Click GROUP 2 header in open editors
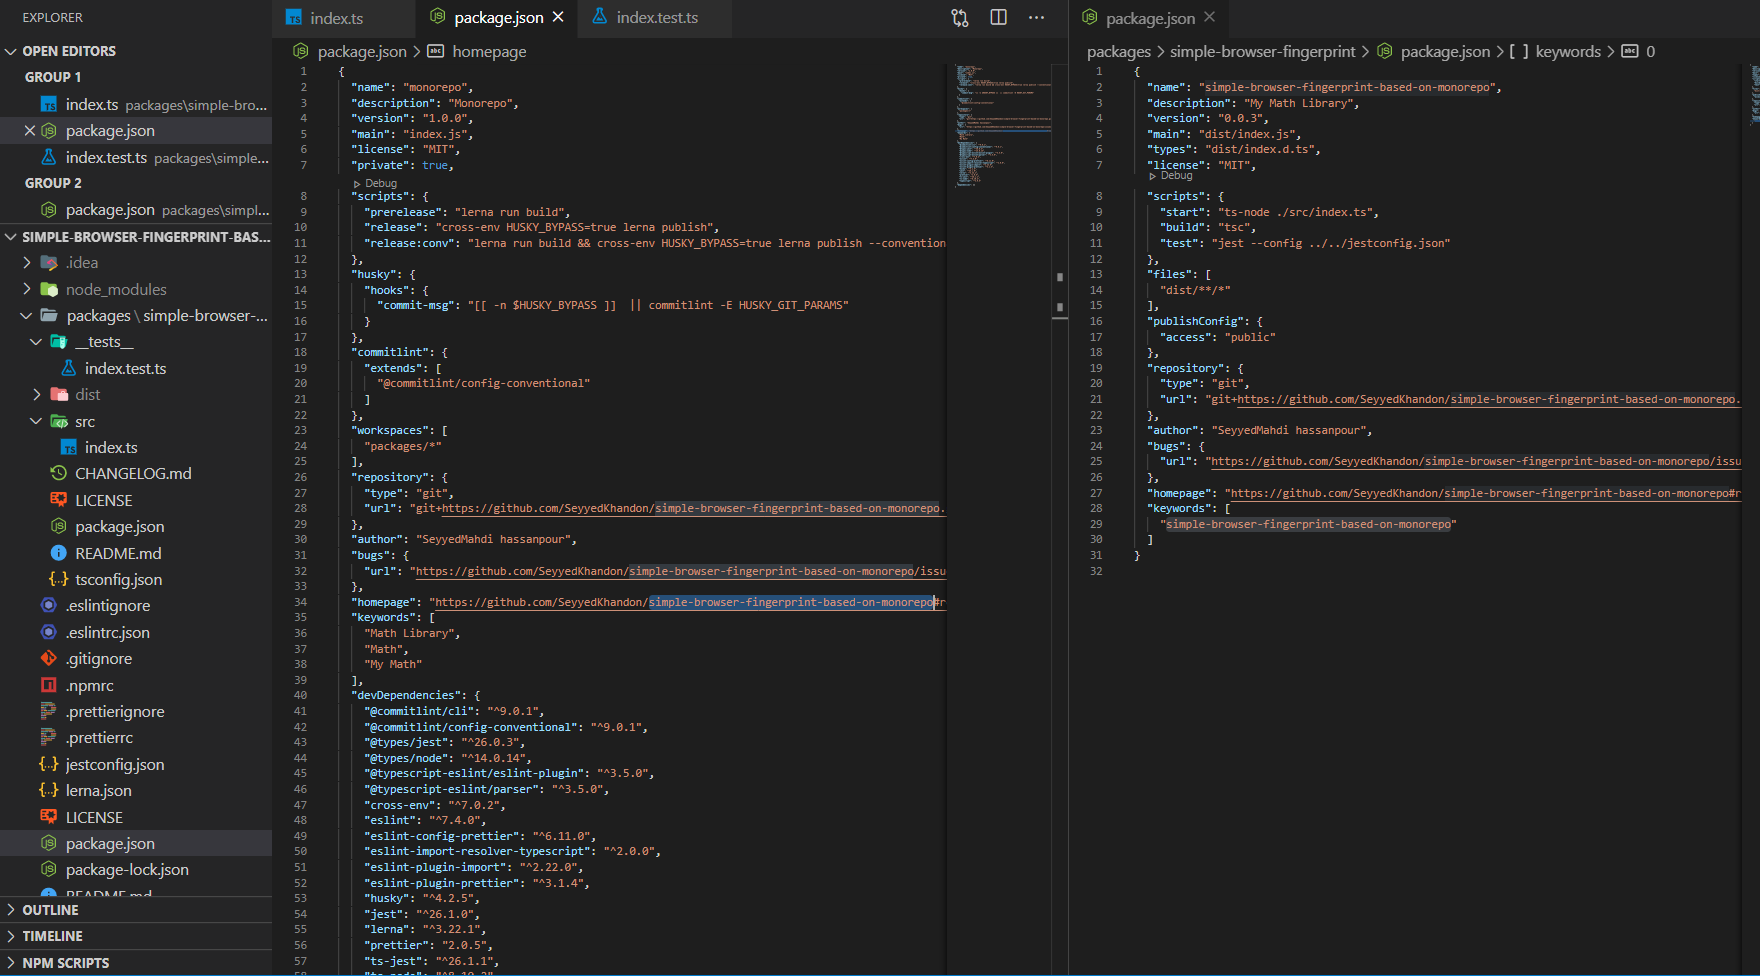The width and height of the screenshot is (1760, 976). [53, 183]
